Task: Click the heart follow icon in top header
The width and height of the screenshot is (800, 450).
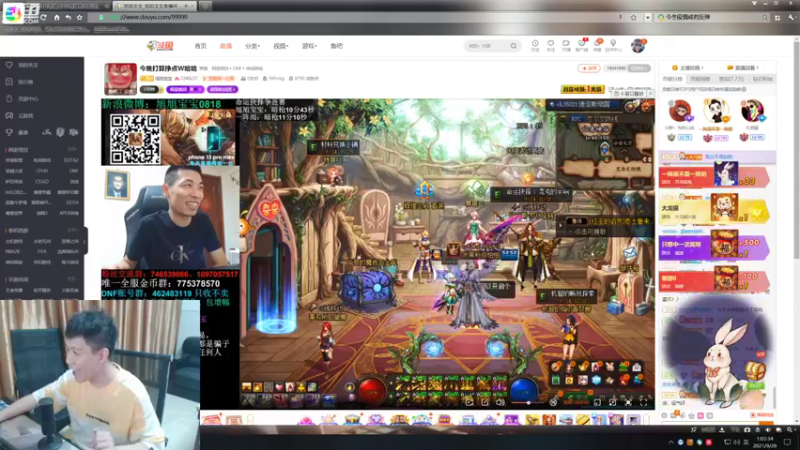Action: (x=551, y=44)
